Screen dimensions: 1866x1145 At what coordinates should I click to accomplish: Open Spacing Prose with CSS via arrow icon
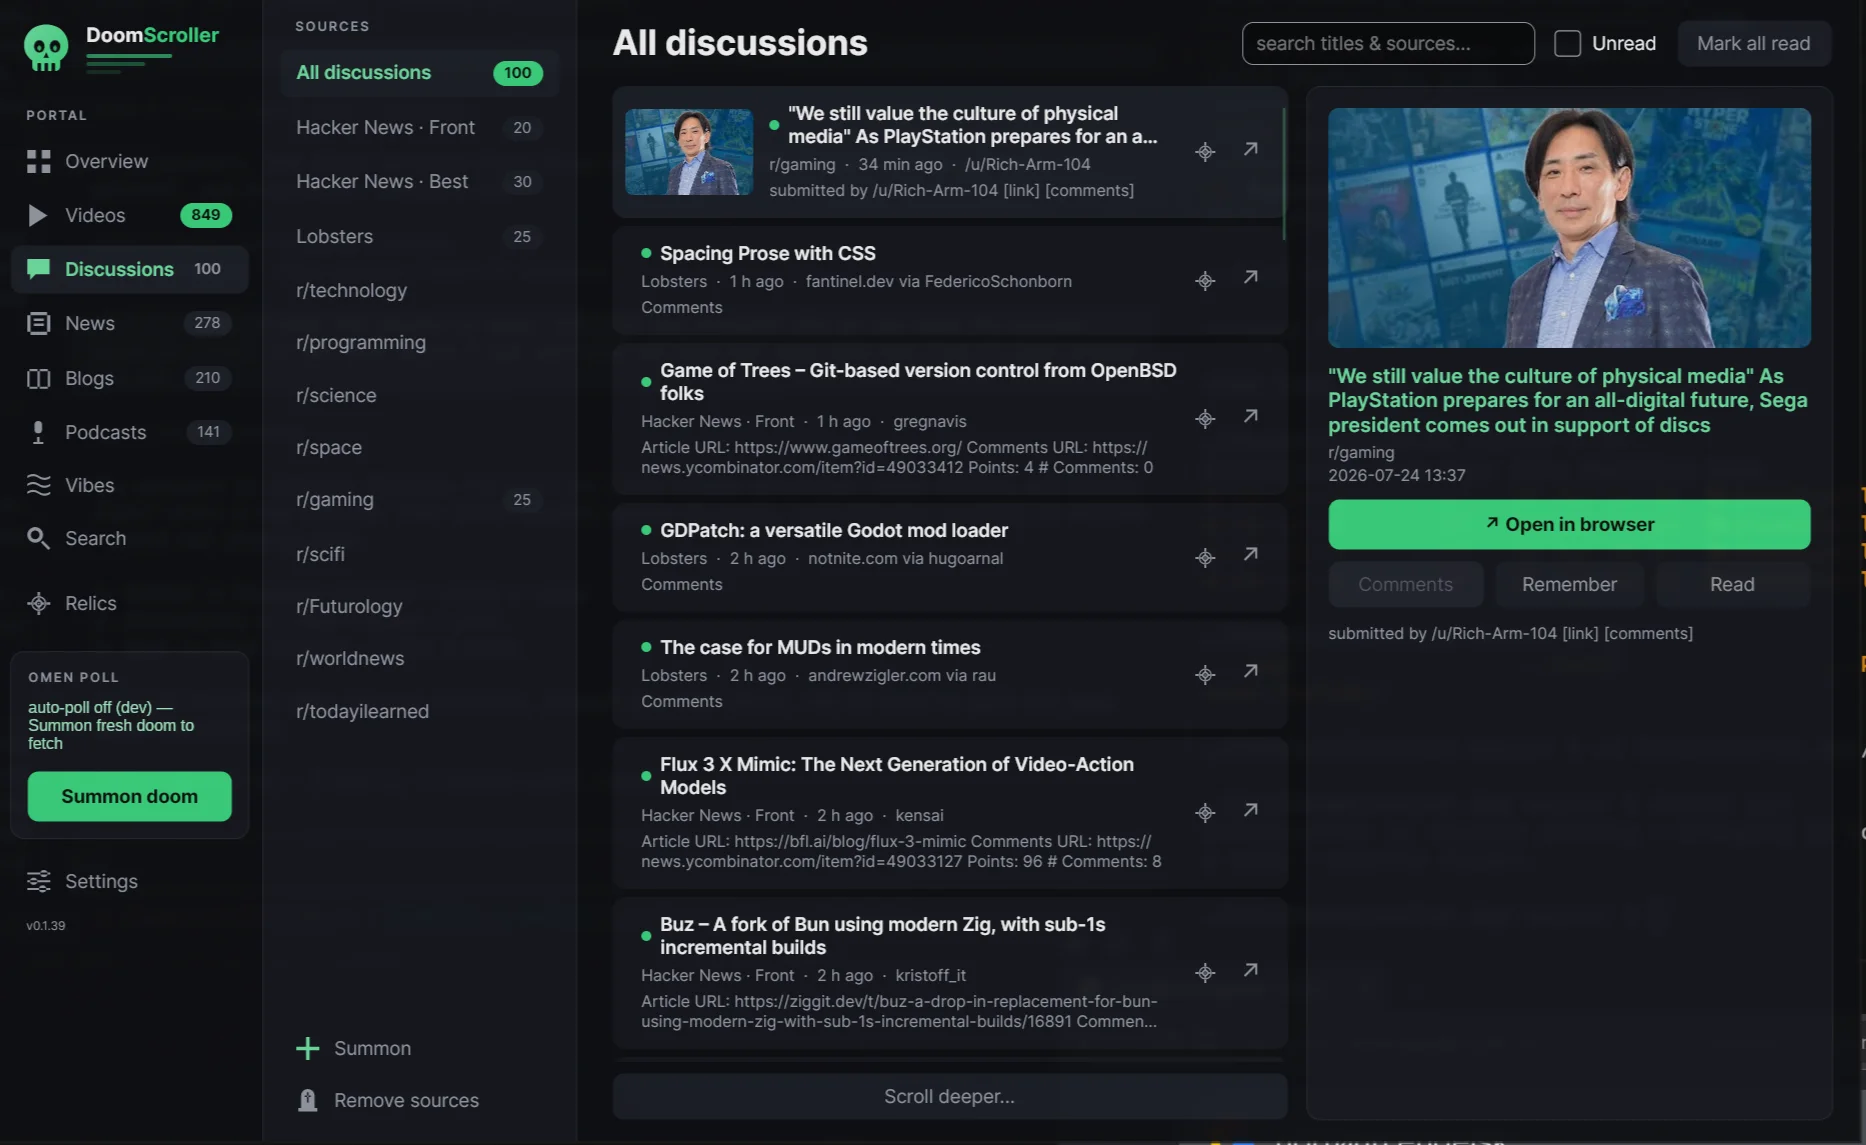1251,277
